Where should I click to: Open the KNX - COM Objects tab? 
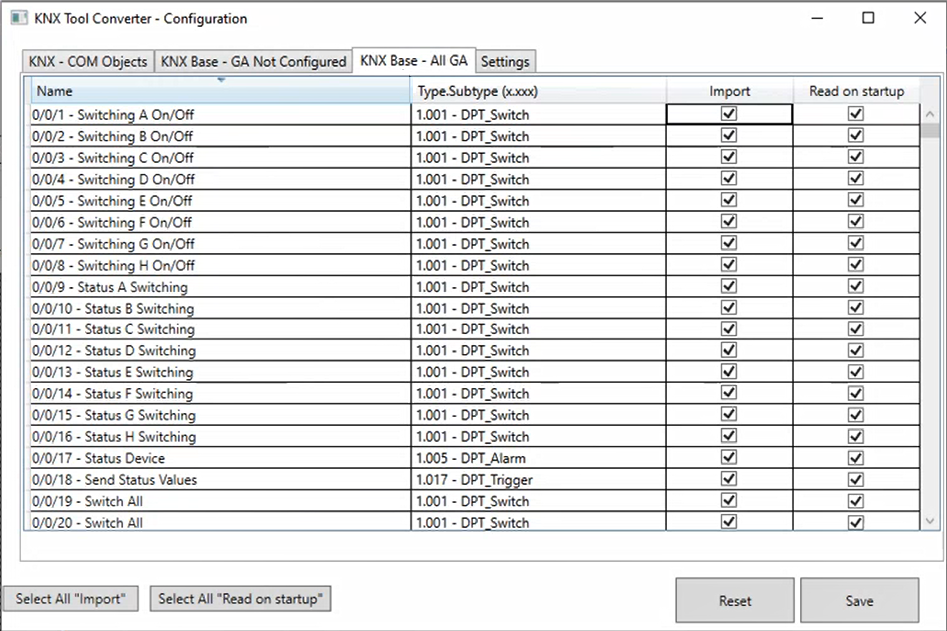coord(86,61)
